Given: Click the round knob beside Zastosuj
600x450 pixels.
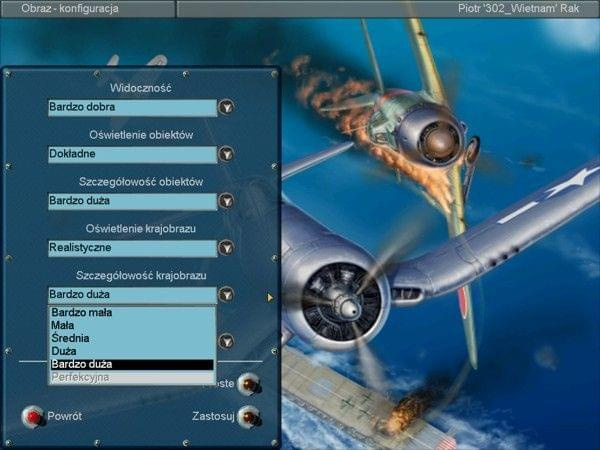Looking at the screenshot, I should point(249,416).
